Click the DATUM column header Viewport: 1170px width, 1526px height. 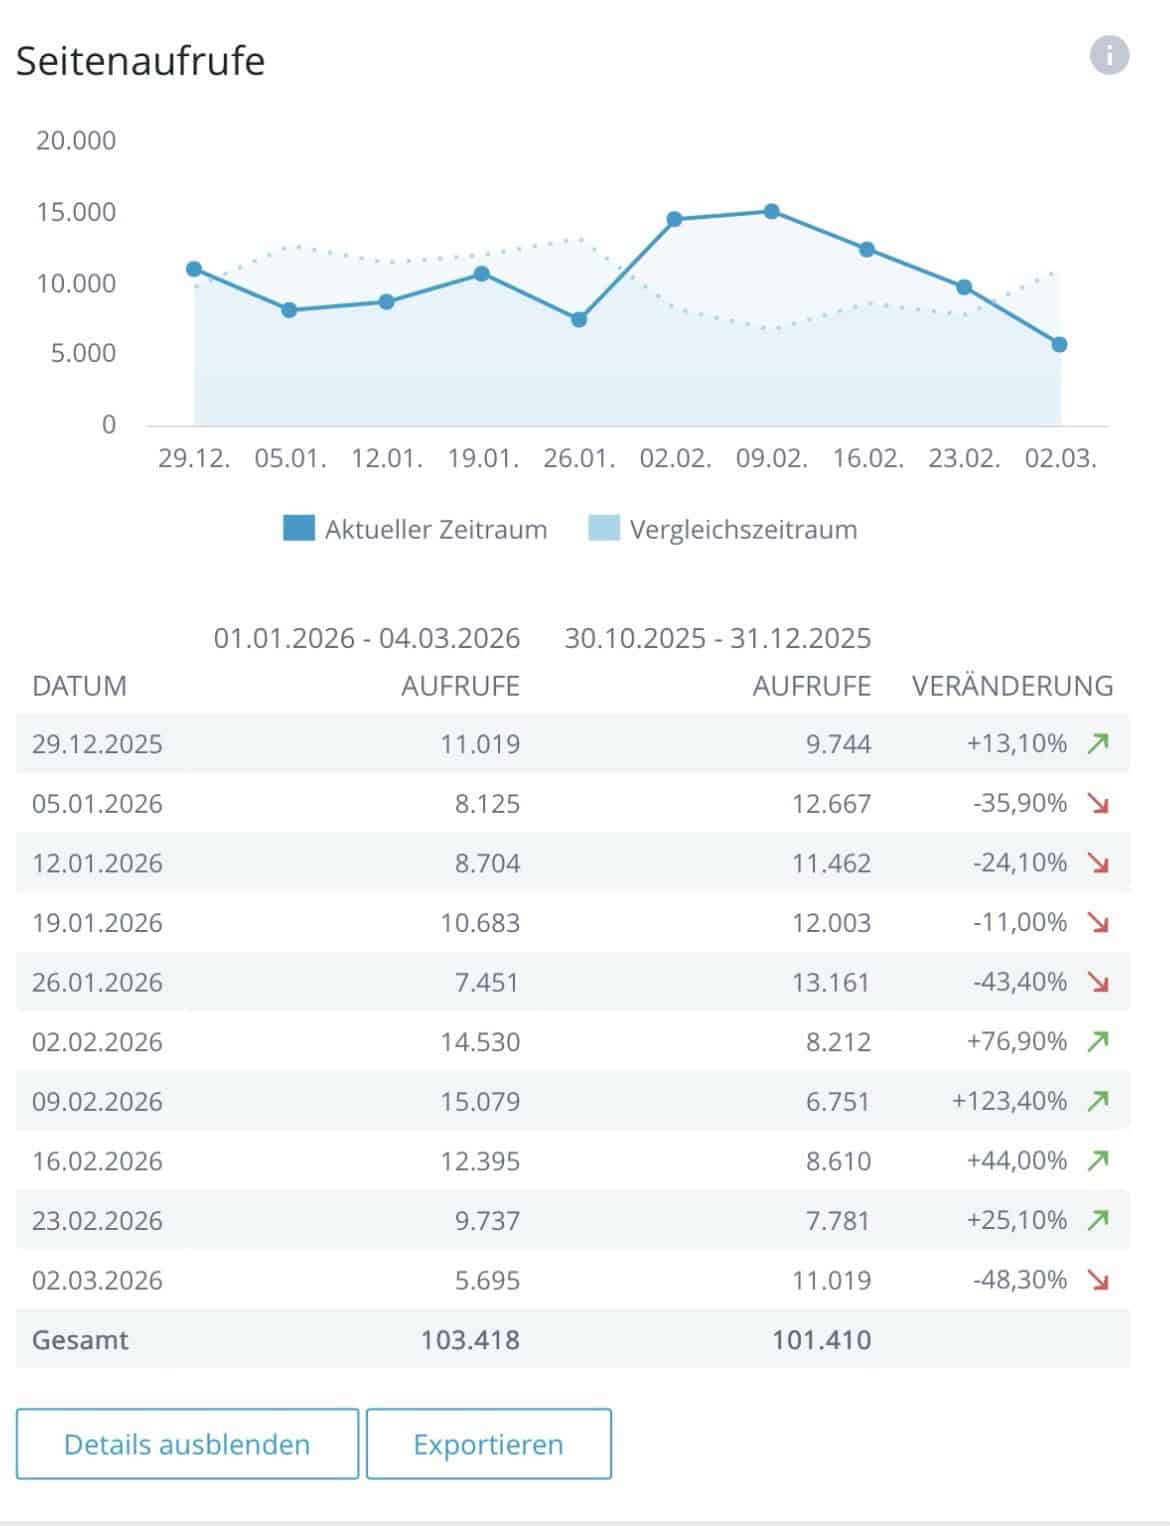pos(79,686)
